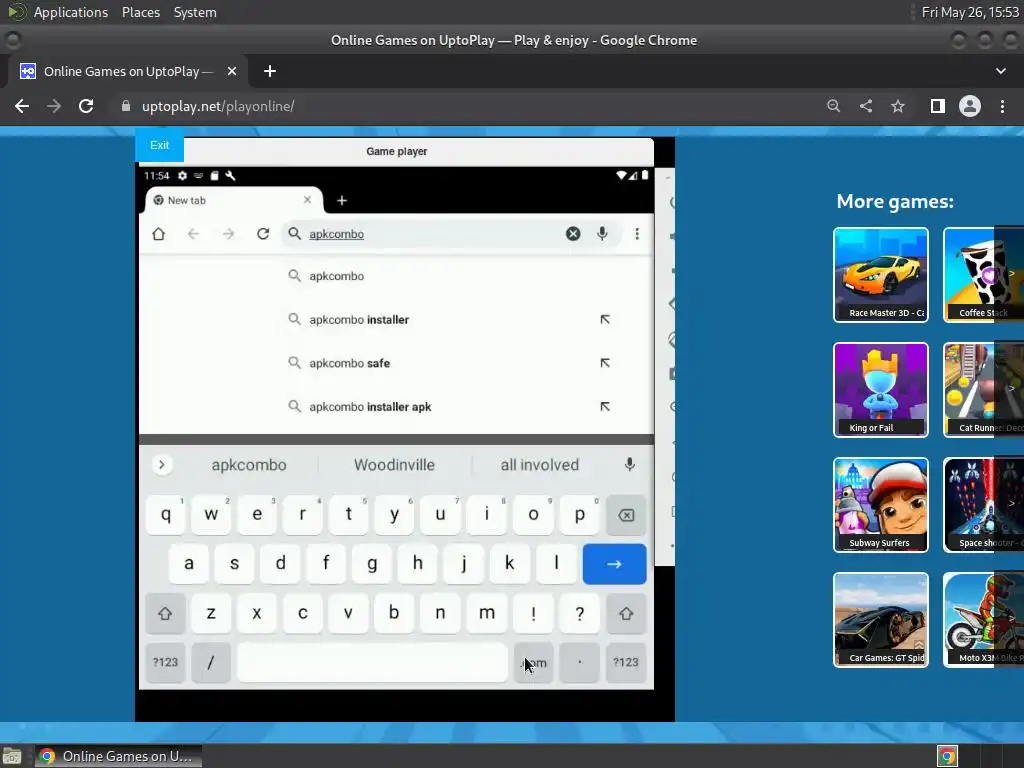The height and width of the screenshot is (768, 1024).
Task: Fill search with apkcombo safe via arrow
Action: pyautogui.click(x=605, y=363)
